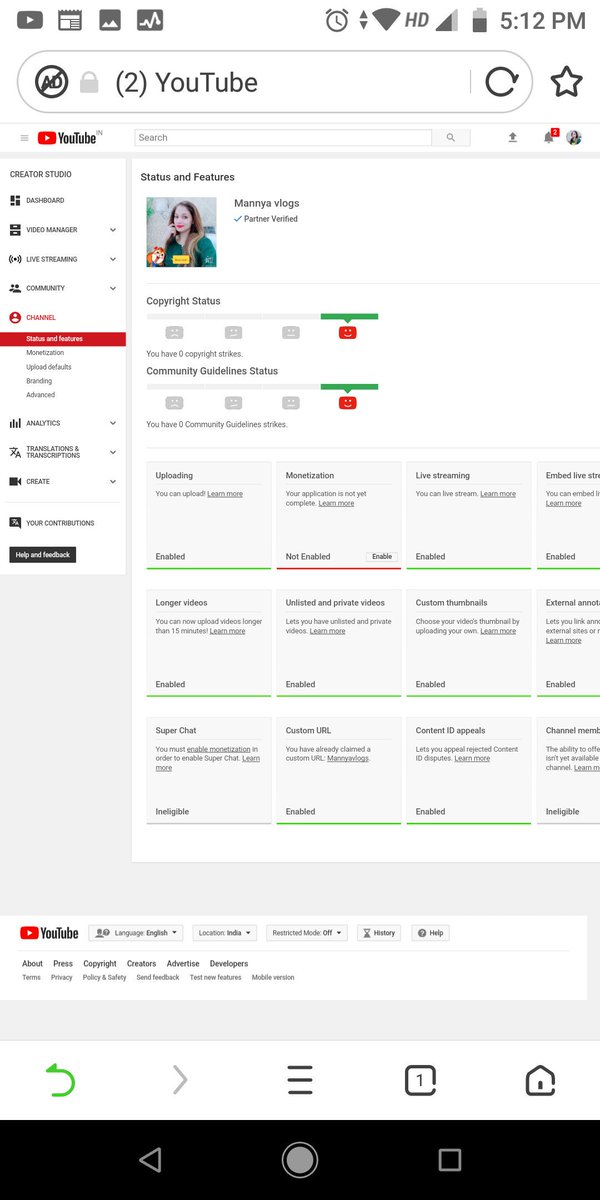Go back with green browser arrow
Viewport: 600px width, 1200px height.
(x=60, y=1080)
